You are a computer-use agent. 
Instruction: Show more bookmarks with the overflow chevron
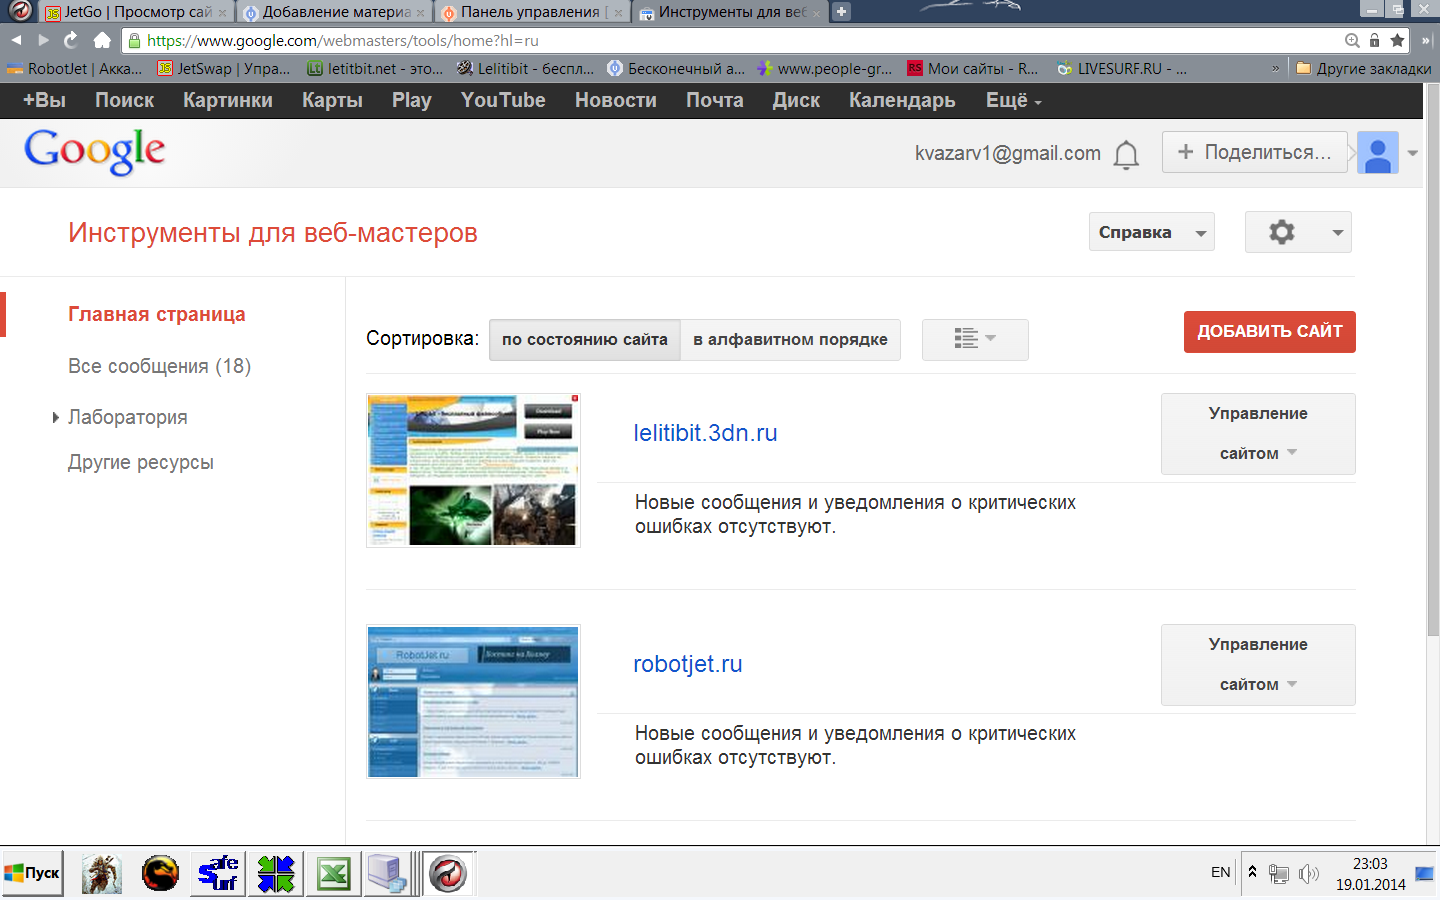click(1275, 69)
